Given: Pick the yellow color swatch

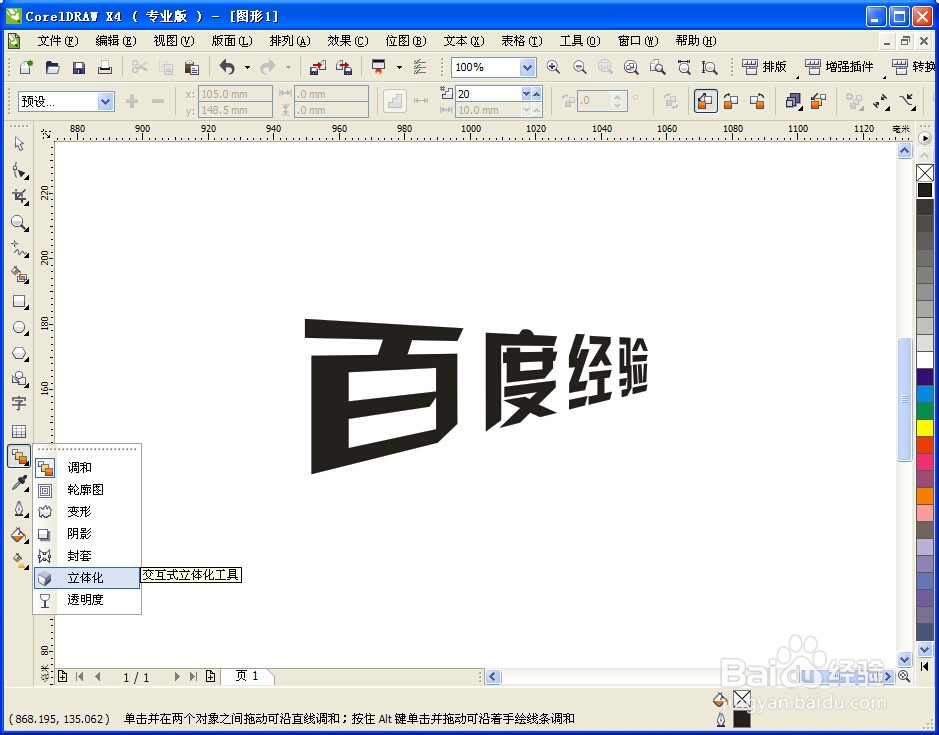Looking at the screenshot, I should tap(925, 428).
